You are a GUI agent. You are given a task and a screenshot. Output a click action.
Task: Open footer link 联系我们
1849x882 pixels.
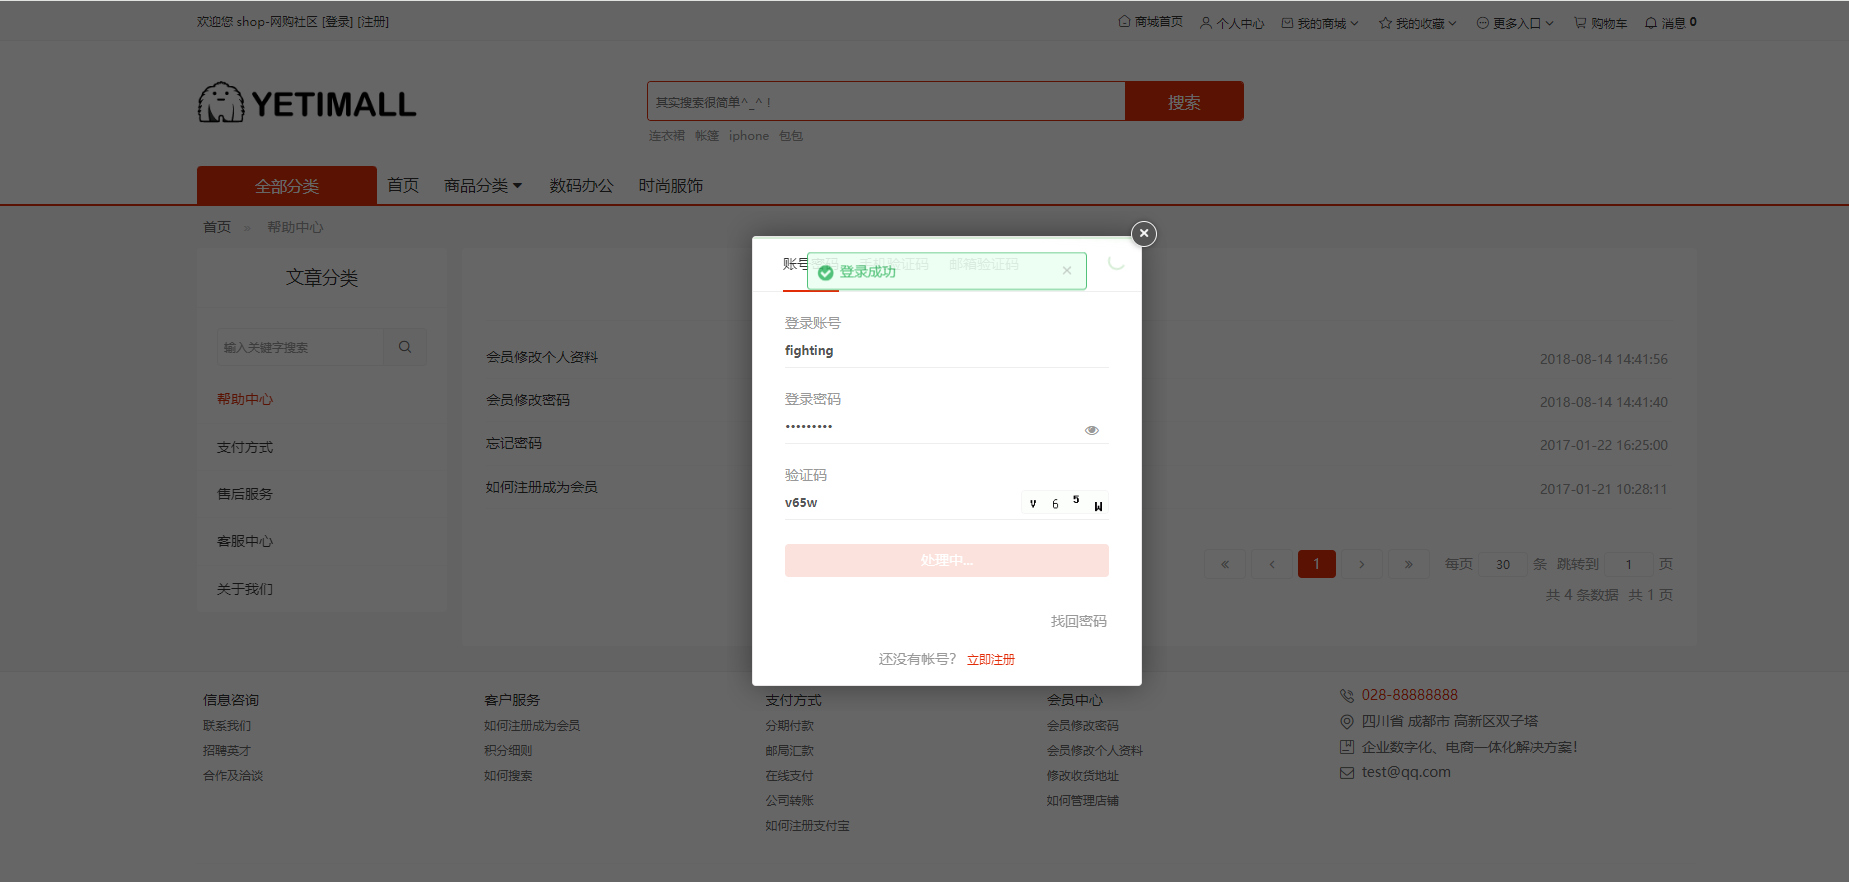tap(227, 726)
